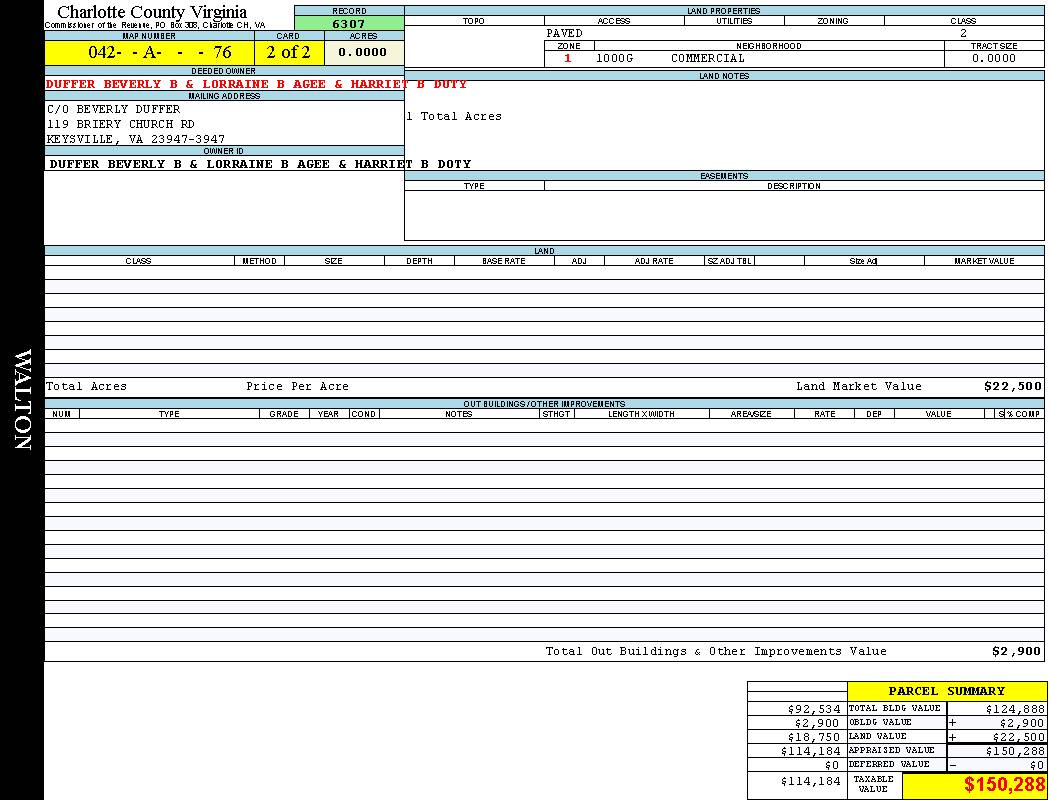Click the mailing address line 119 Briery Church Rd
This screenshot has height=800, width=1050.
tap(121, 124)
